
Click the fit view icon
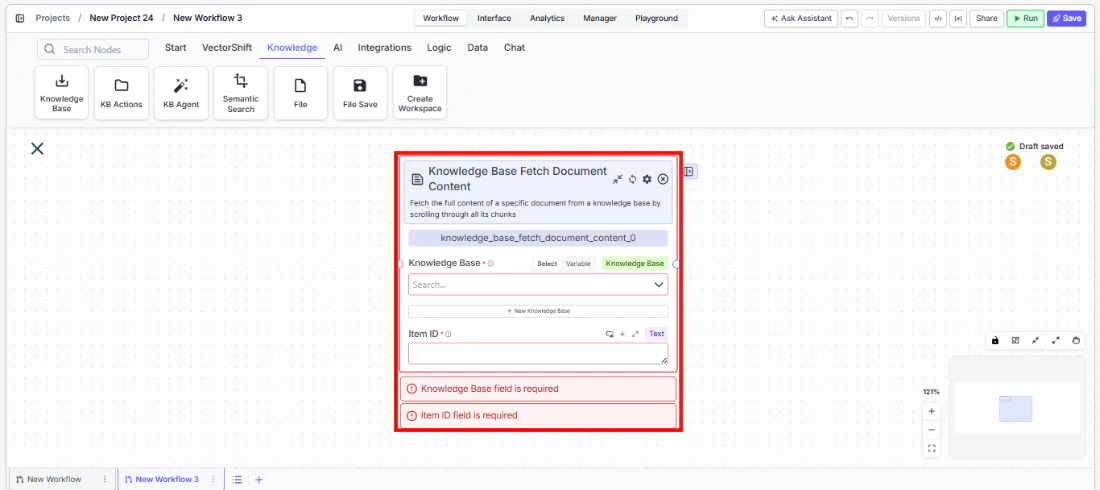pos(932,449)
